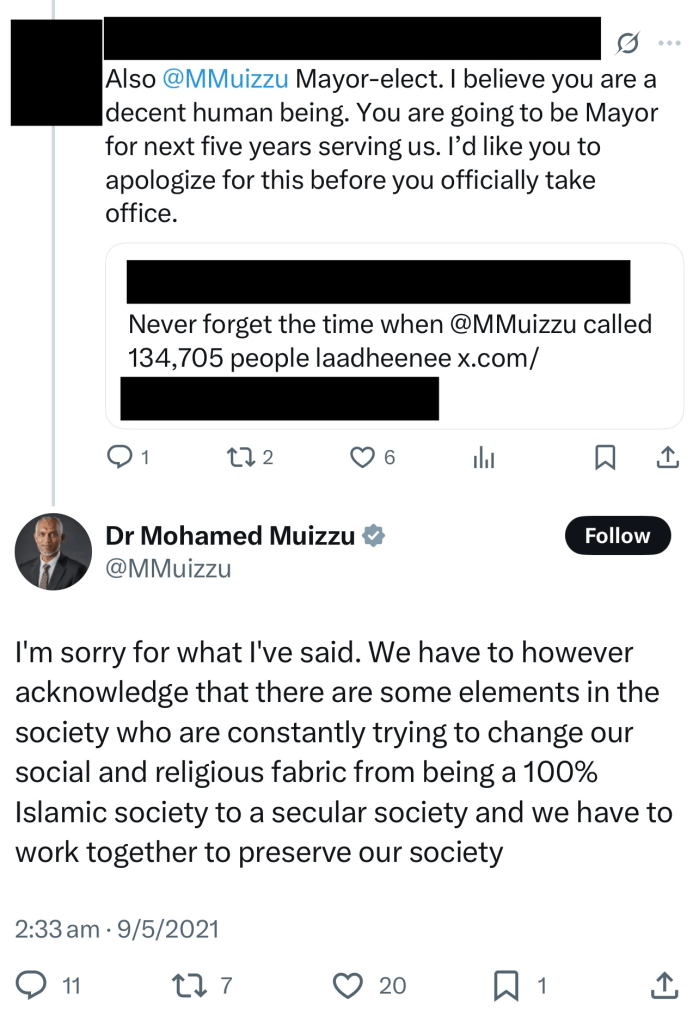Bookmark the top Mayor-elect tweet
The height and width of the screenshot is (1023, 699).
point(605,458)
